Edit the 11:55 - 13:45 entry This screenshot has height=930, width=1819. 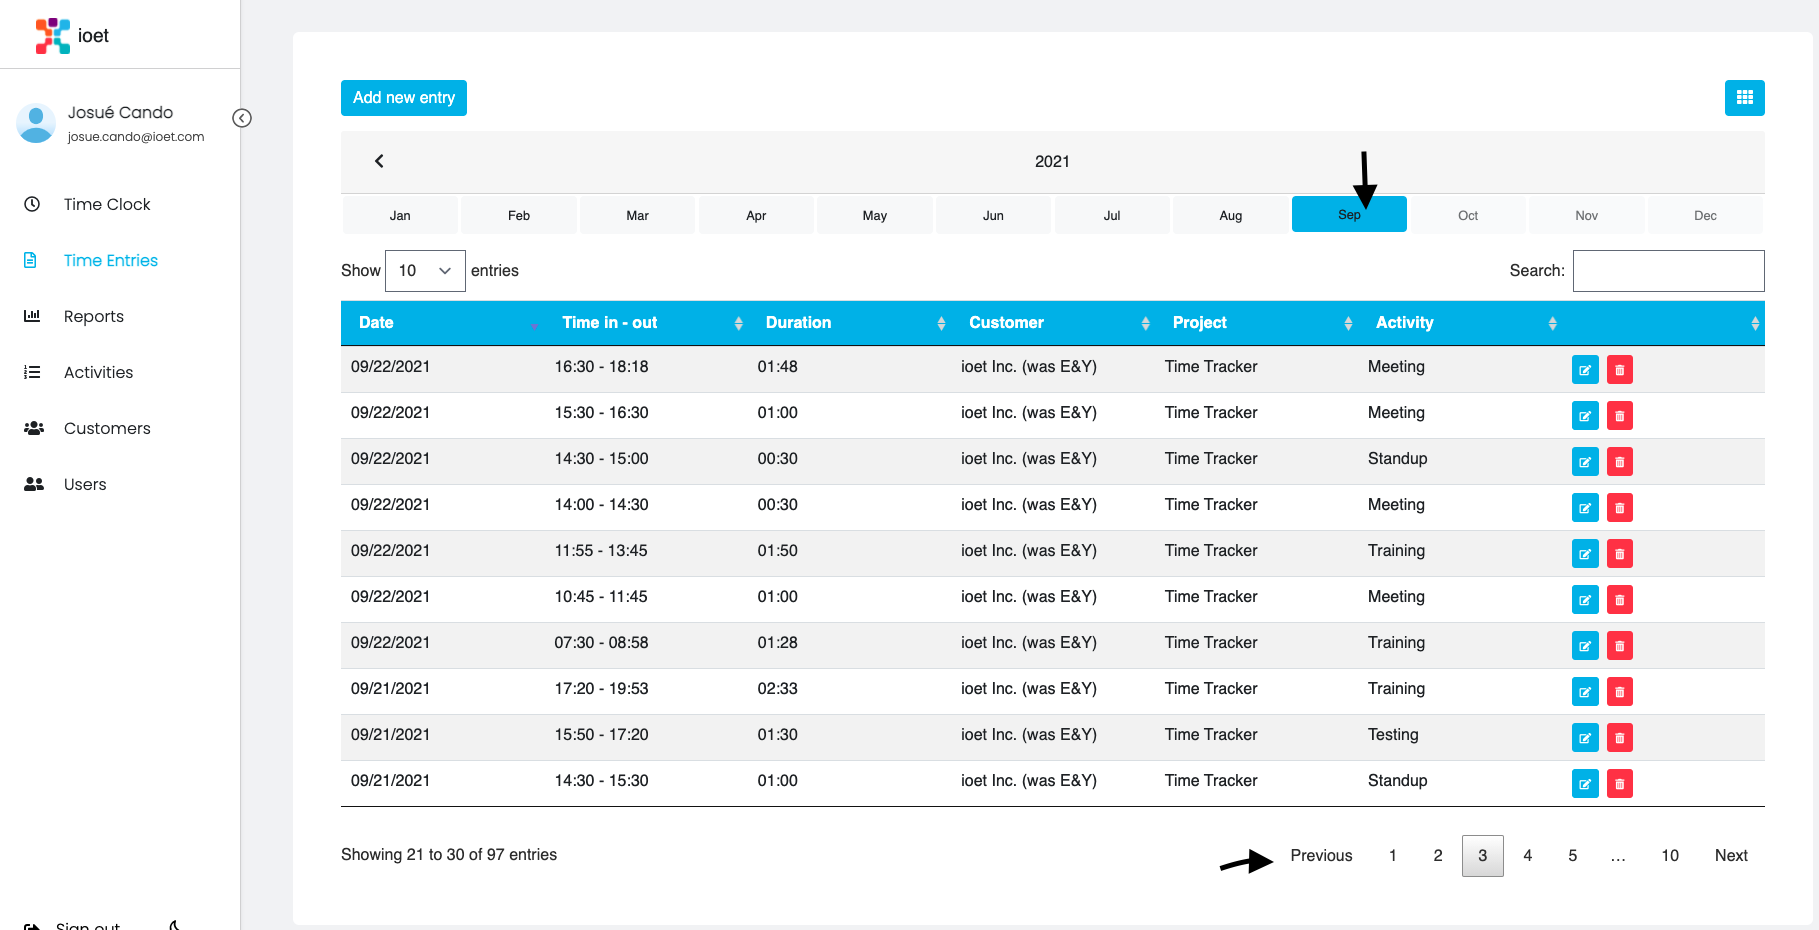pos(1585,554)
